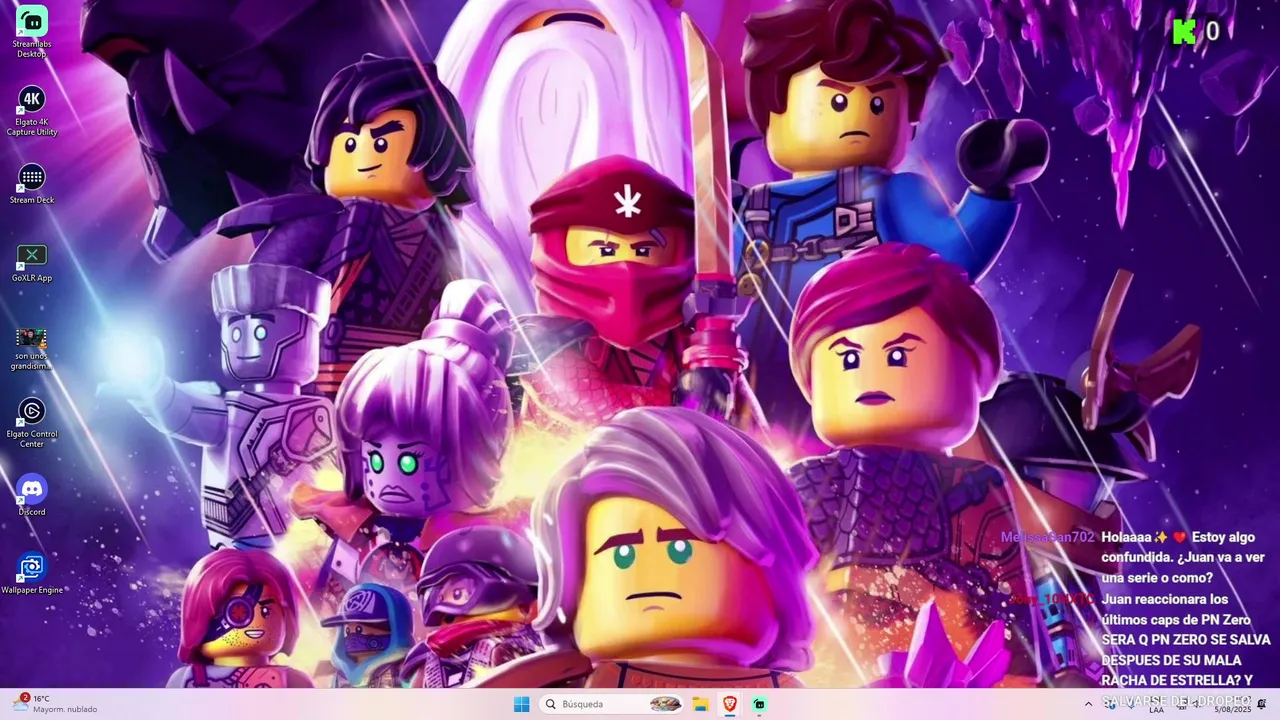Open the notification bell in taskbar
The height and width of the screenshot is (720, 1280).
(1262, 704)
